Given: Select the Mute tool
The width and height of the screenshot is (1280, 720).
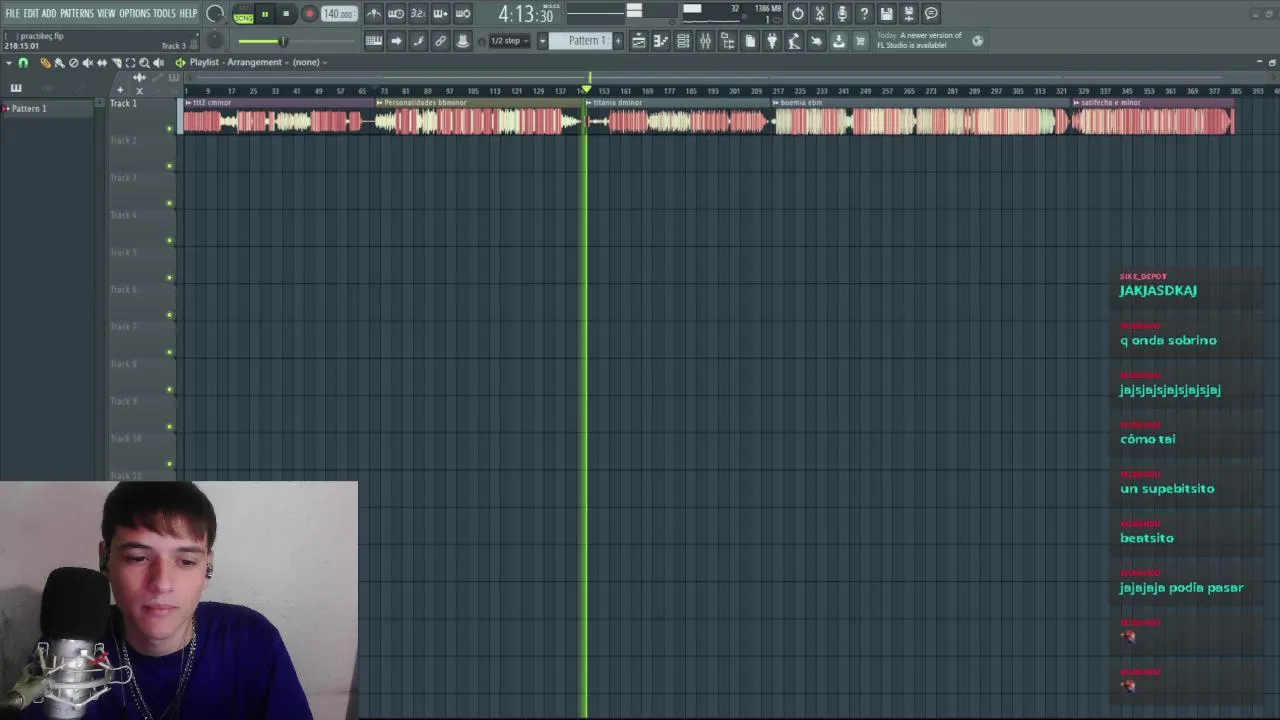Looking at the screenshot, I should point(87,63).
